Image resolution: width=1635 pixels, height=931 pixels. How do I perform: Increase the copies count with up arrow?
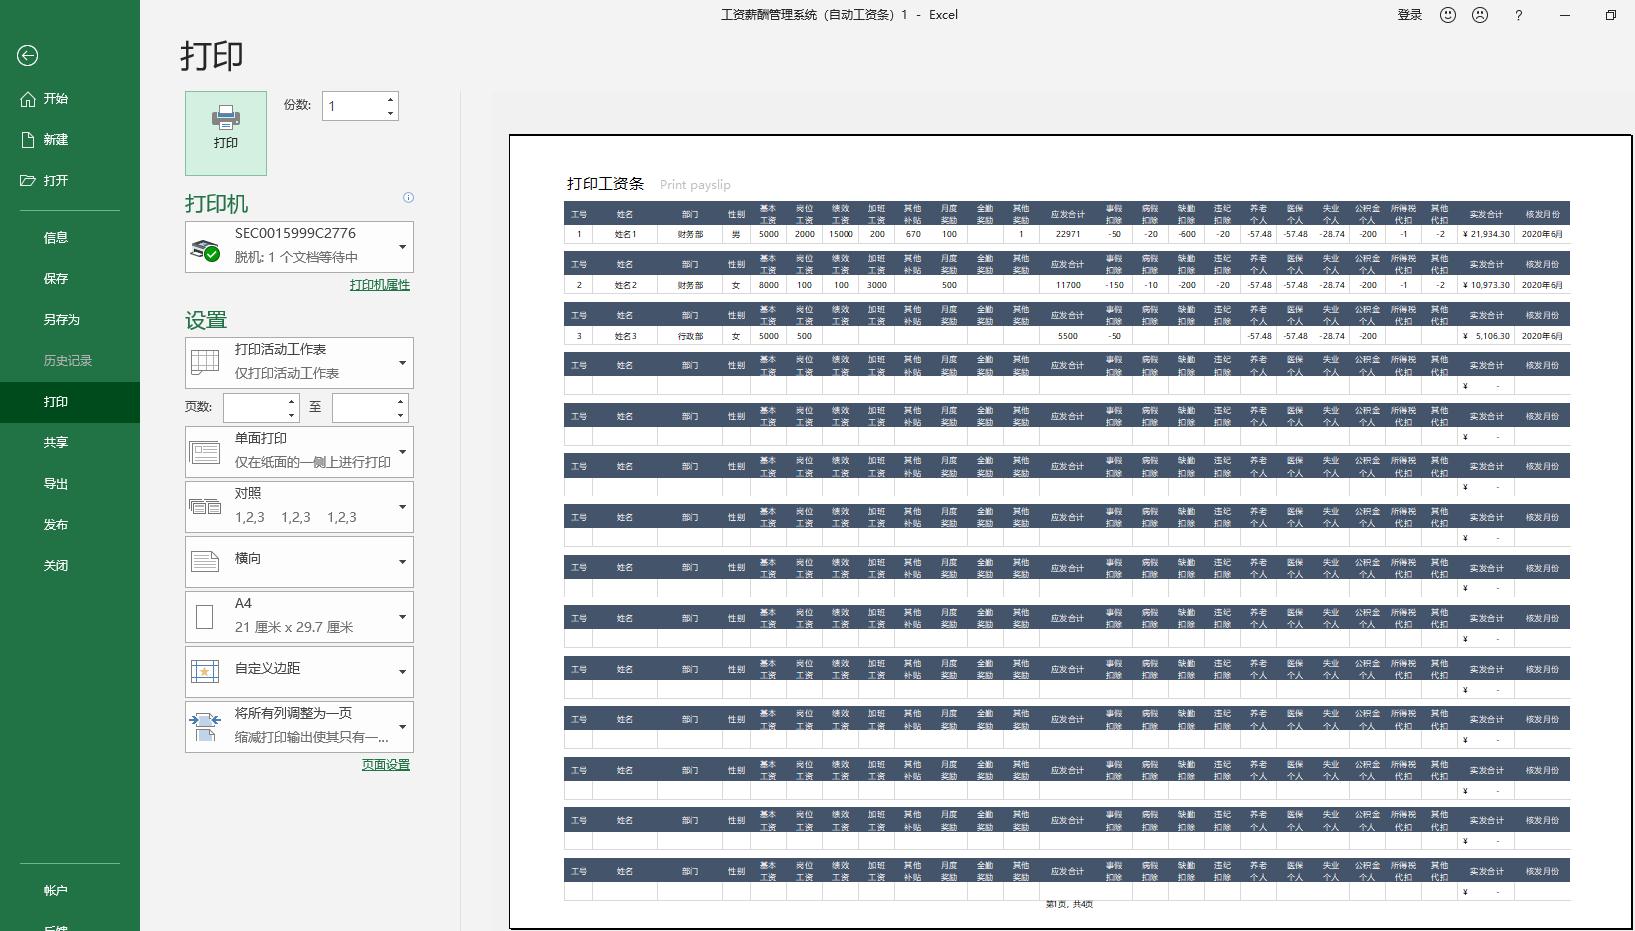pyautogui.click(x=390, y=100)
